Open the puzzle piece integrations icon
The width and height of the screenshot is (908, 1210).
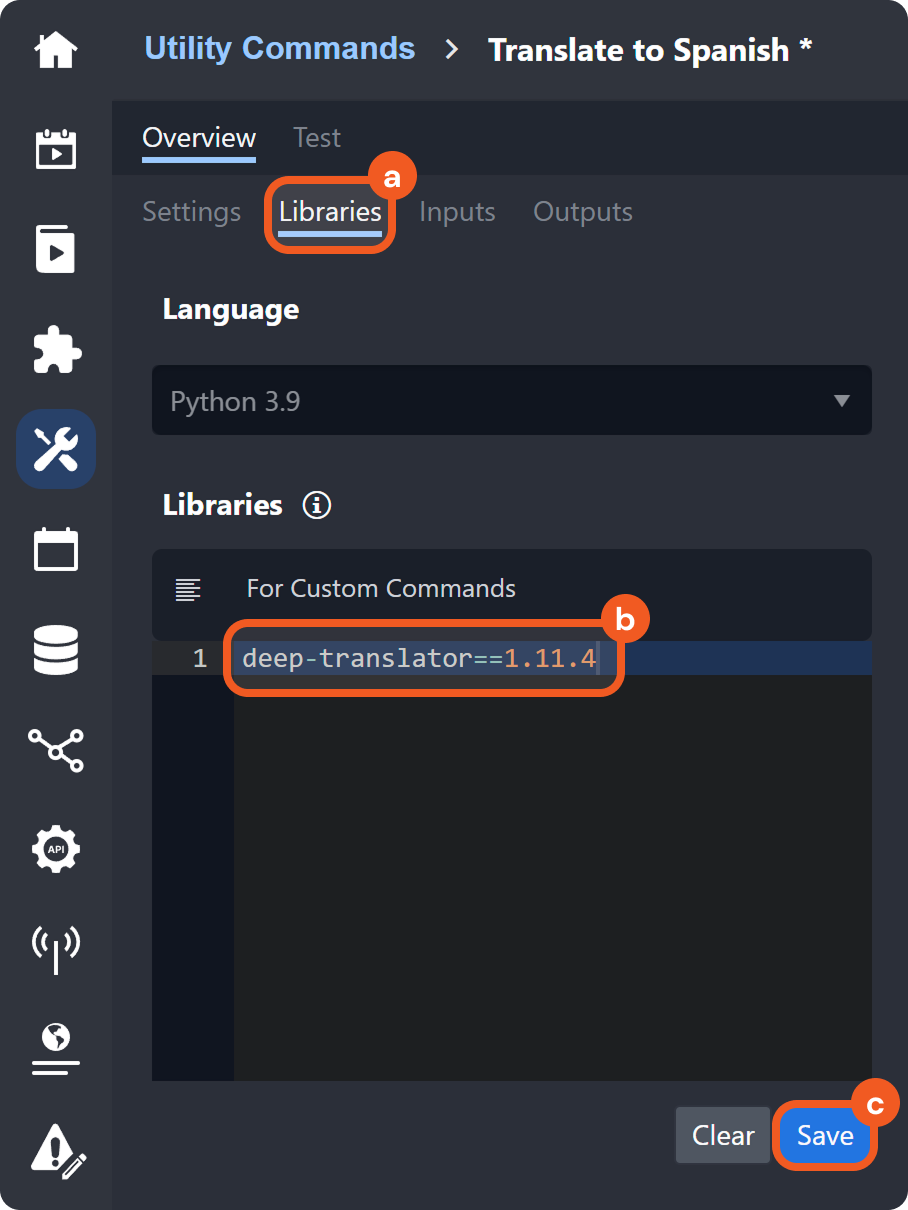56,349
